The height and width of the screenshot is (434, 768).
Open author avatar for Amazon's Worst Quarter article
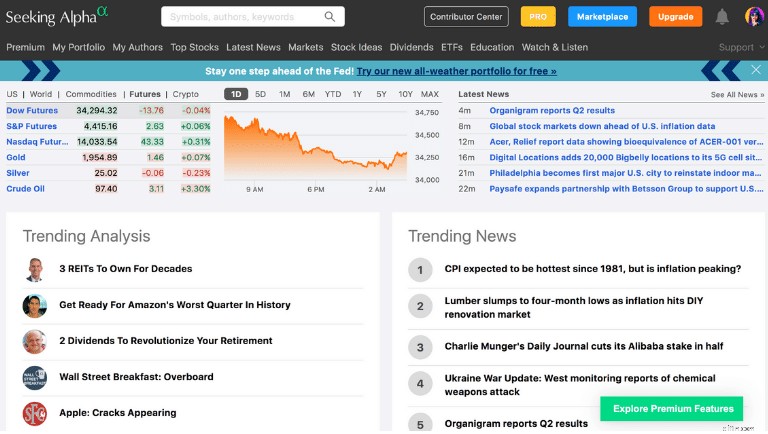35,306
